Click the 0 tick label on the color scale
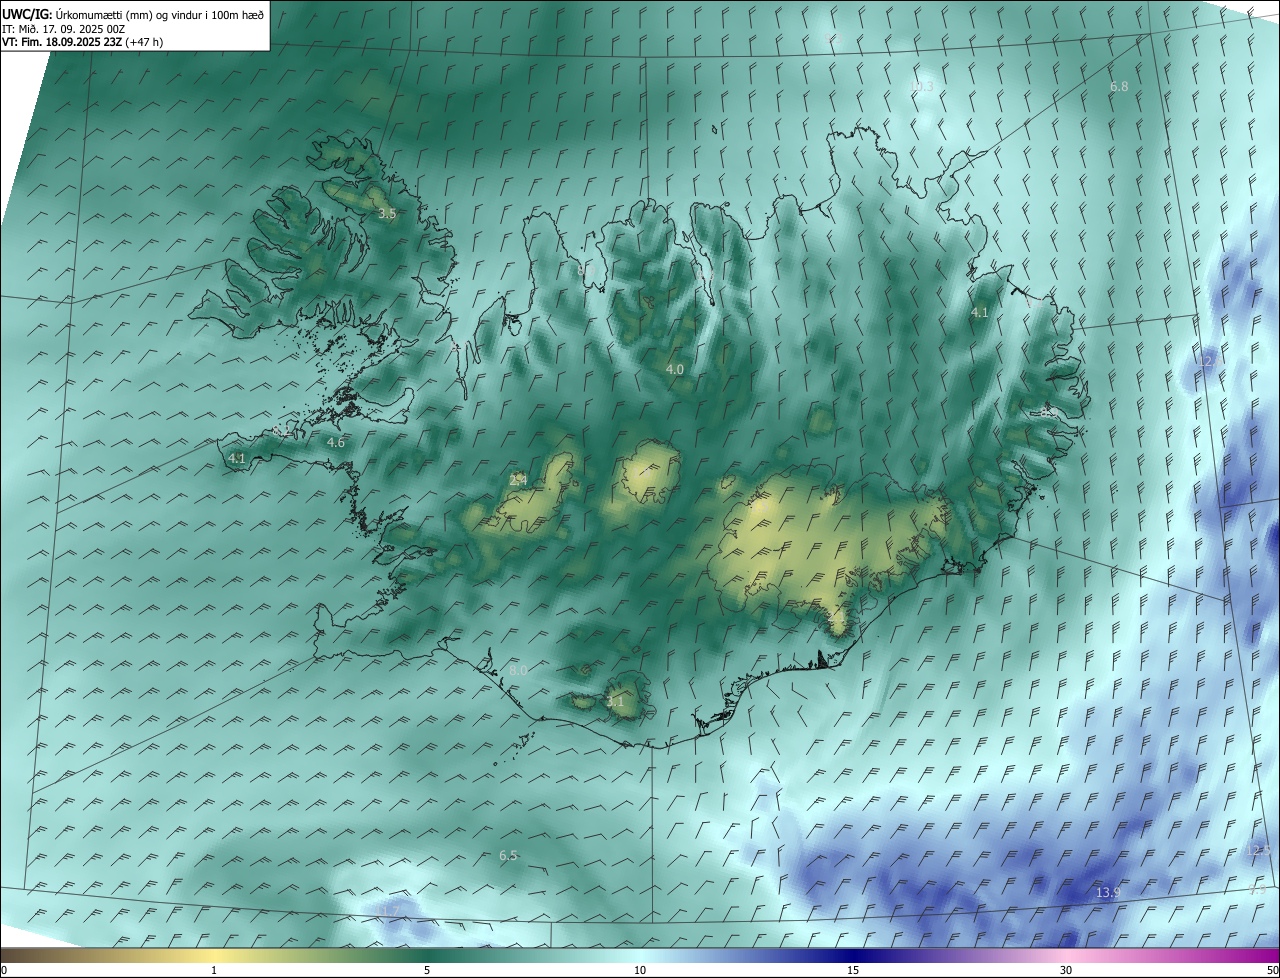Viewport: 1280px width, 978px height. 4,970
